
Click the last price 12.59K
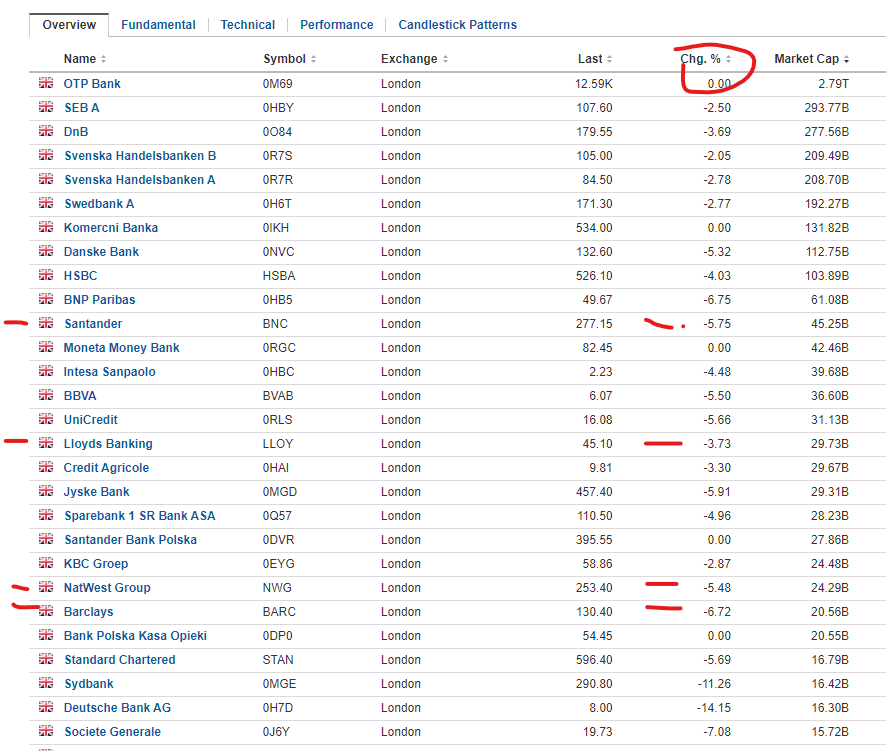(594, 84)
